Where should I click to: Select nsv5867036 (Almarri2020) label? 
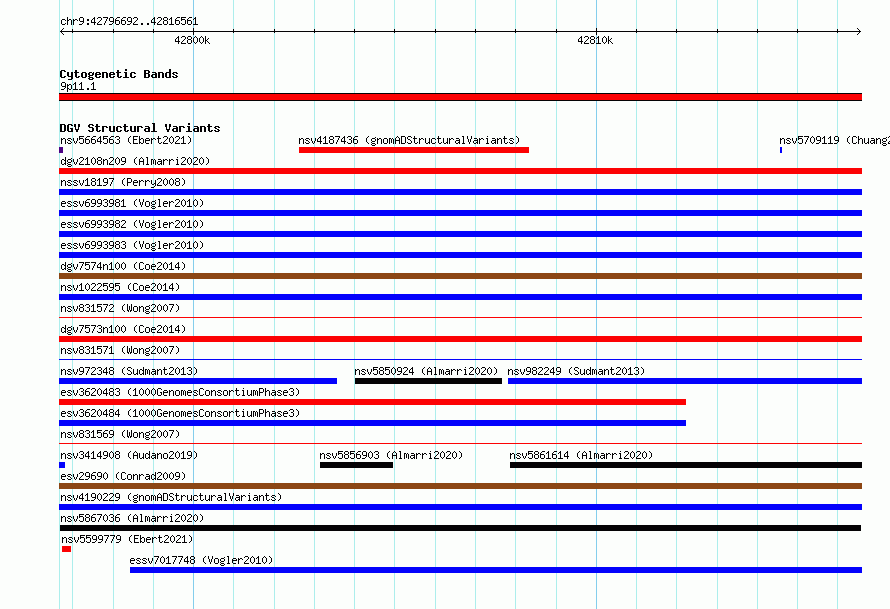[x=132, y=518]
